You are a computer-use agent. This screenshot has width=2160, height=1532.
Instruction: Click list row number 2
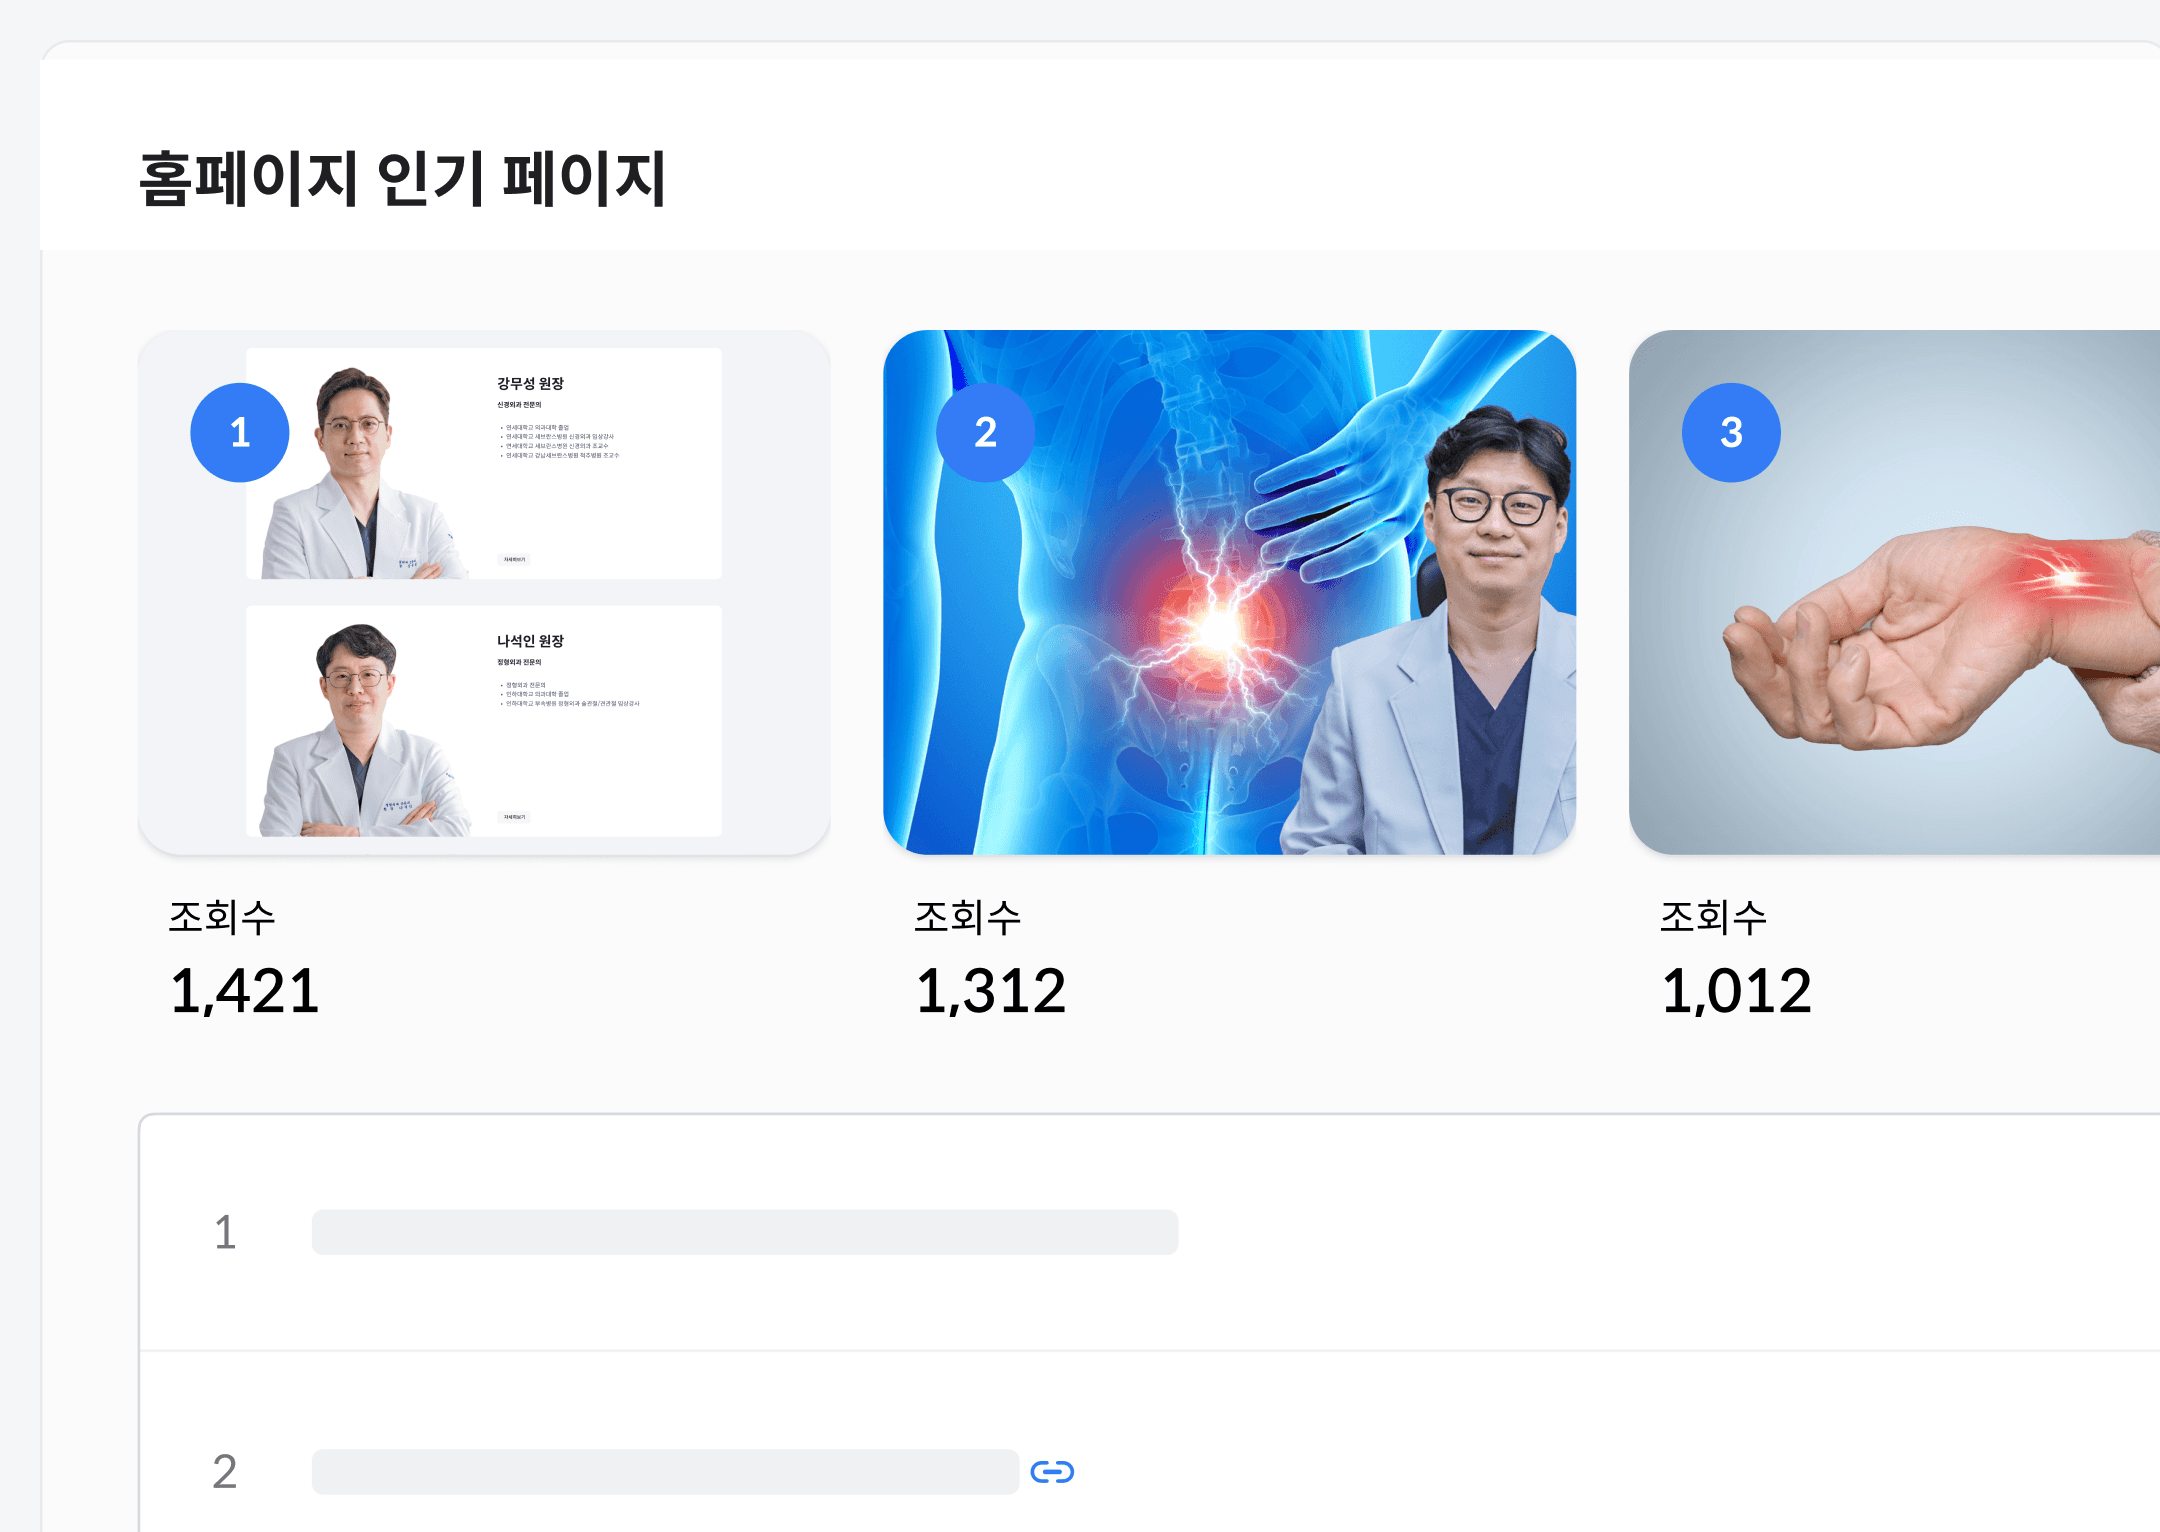225,1472
